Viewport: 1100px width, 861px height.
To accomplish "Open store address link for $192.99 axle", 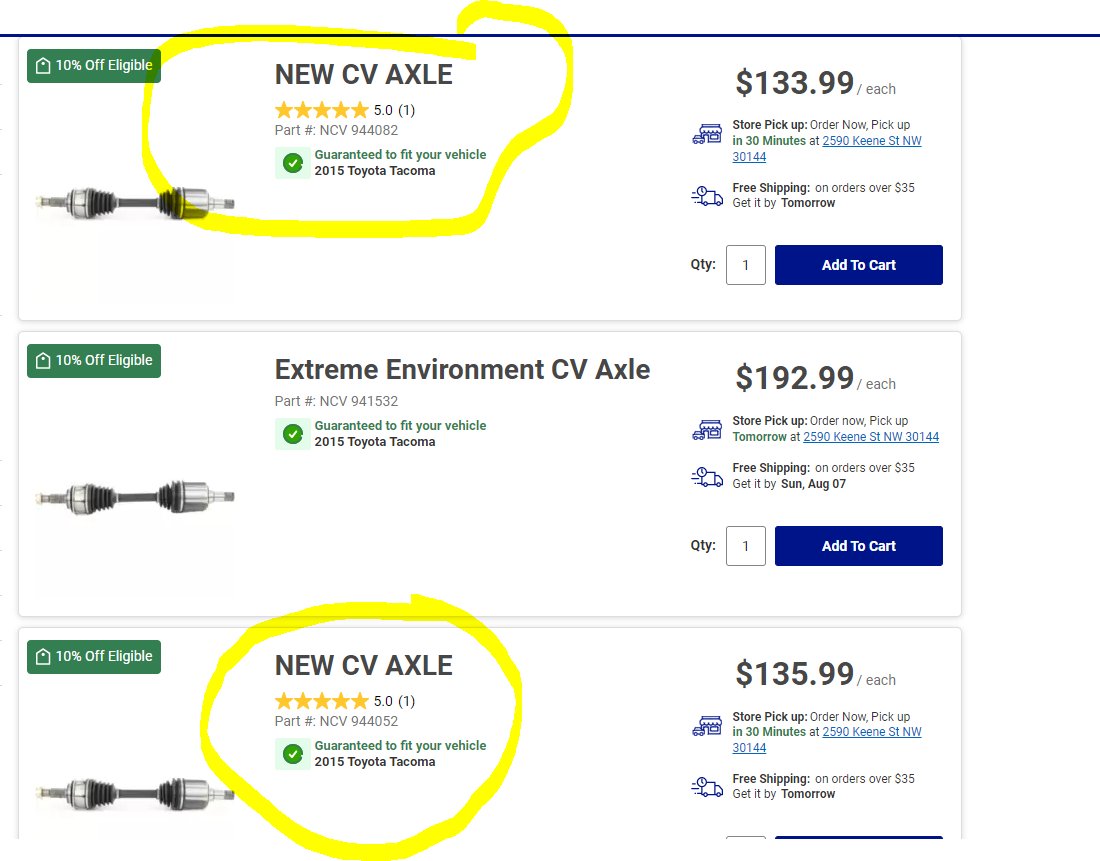I will click(870, 437).
